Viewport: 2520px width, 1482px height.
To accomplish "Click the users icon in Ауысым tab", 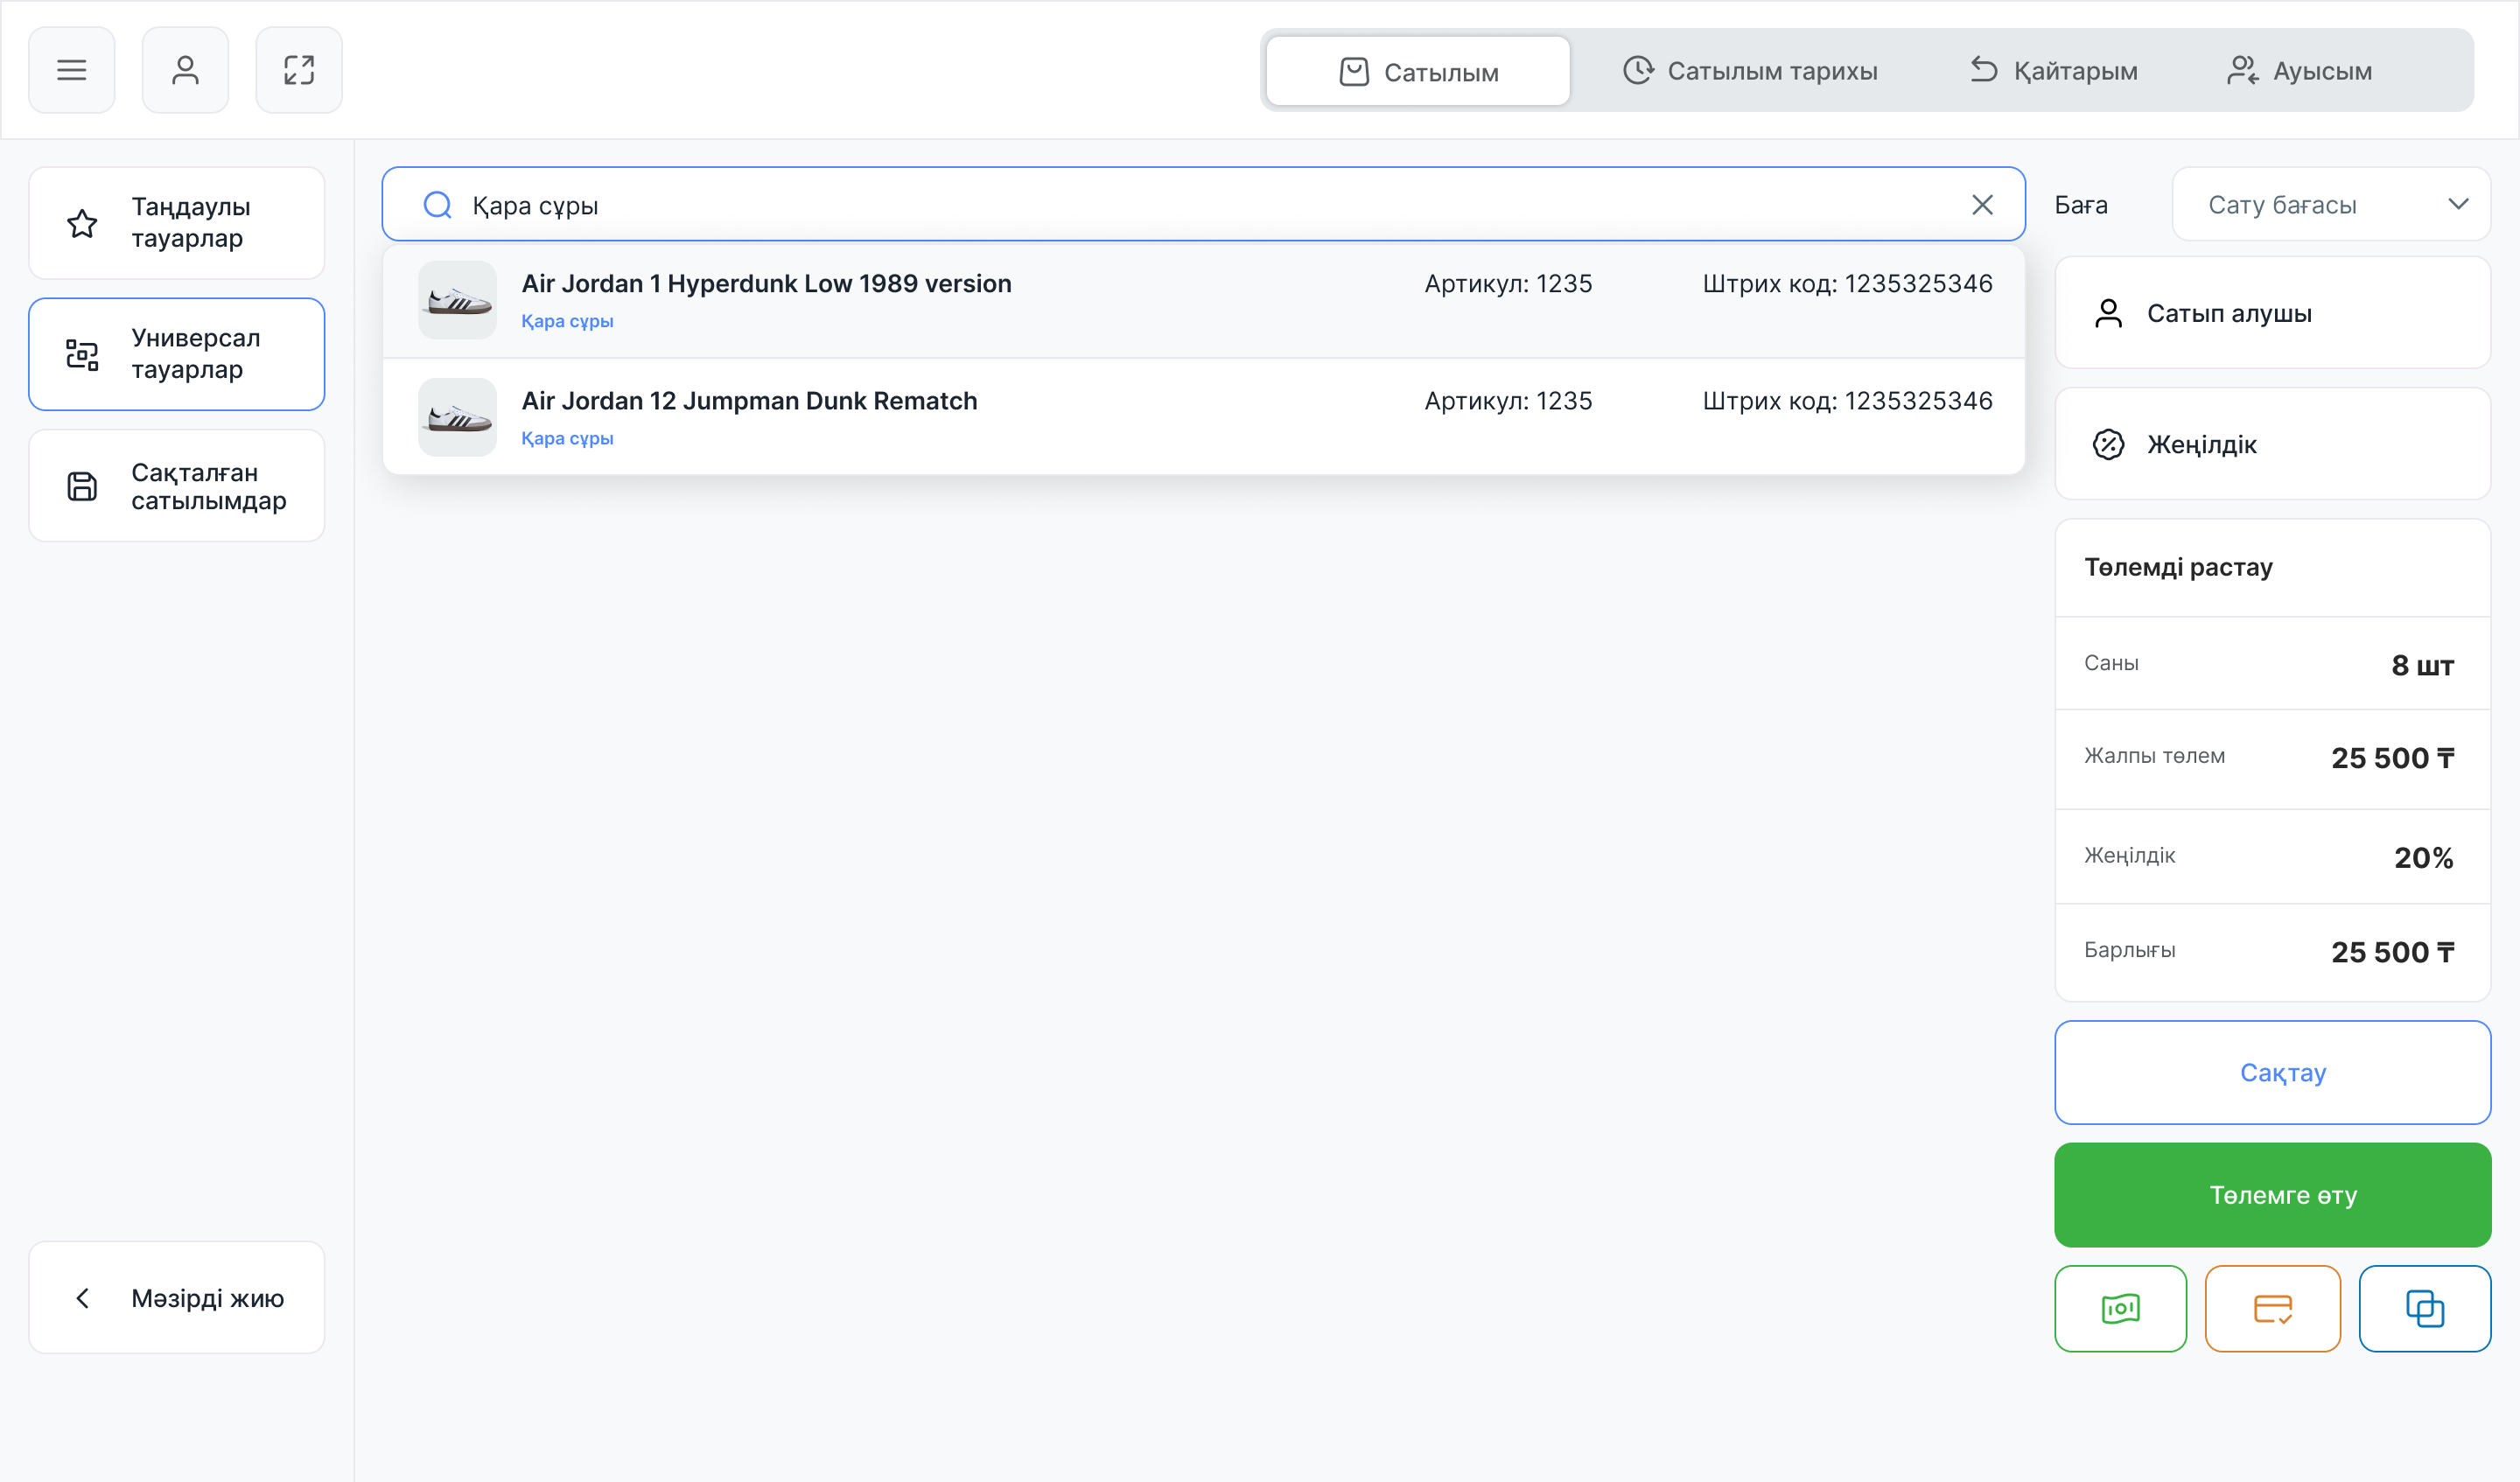I will click(2243, 70).
